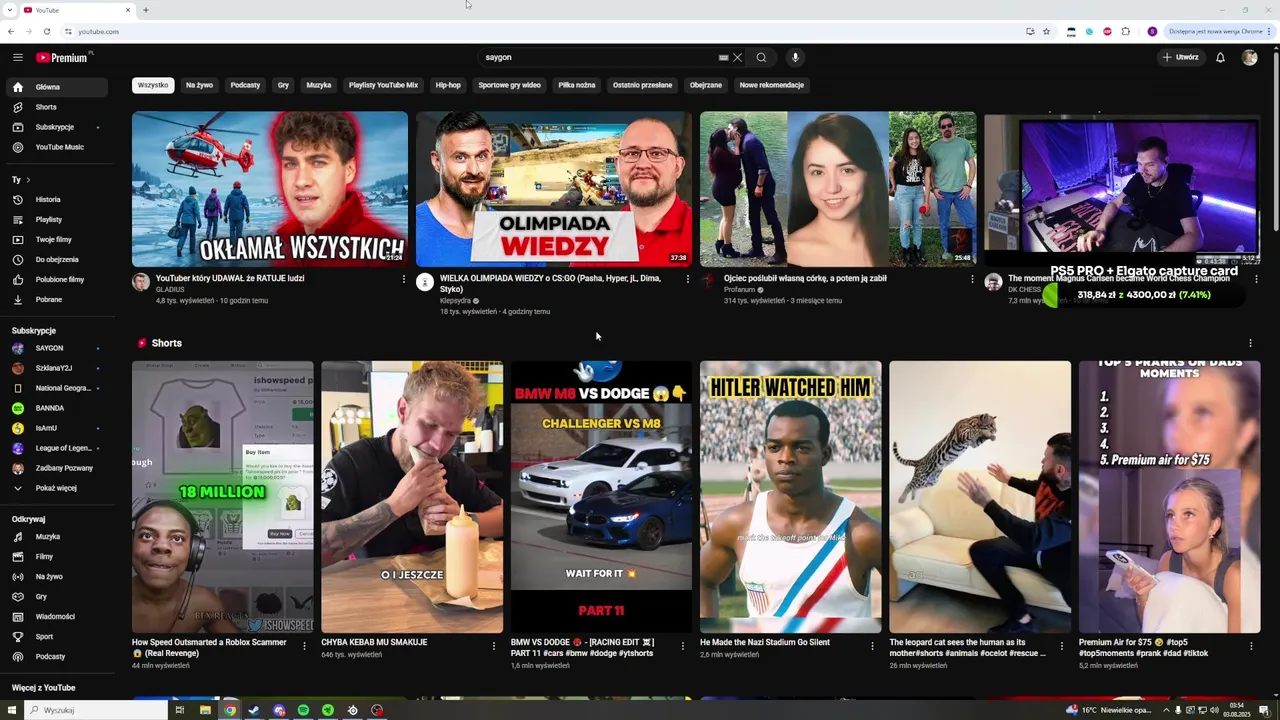Open the Shorts shelf options menu
Screen dimensions: 1280x720
click(1250, 343)
